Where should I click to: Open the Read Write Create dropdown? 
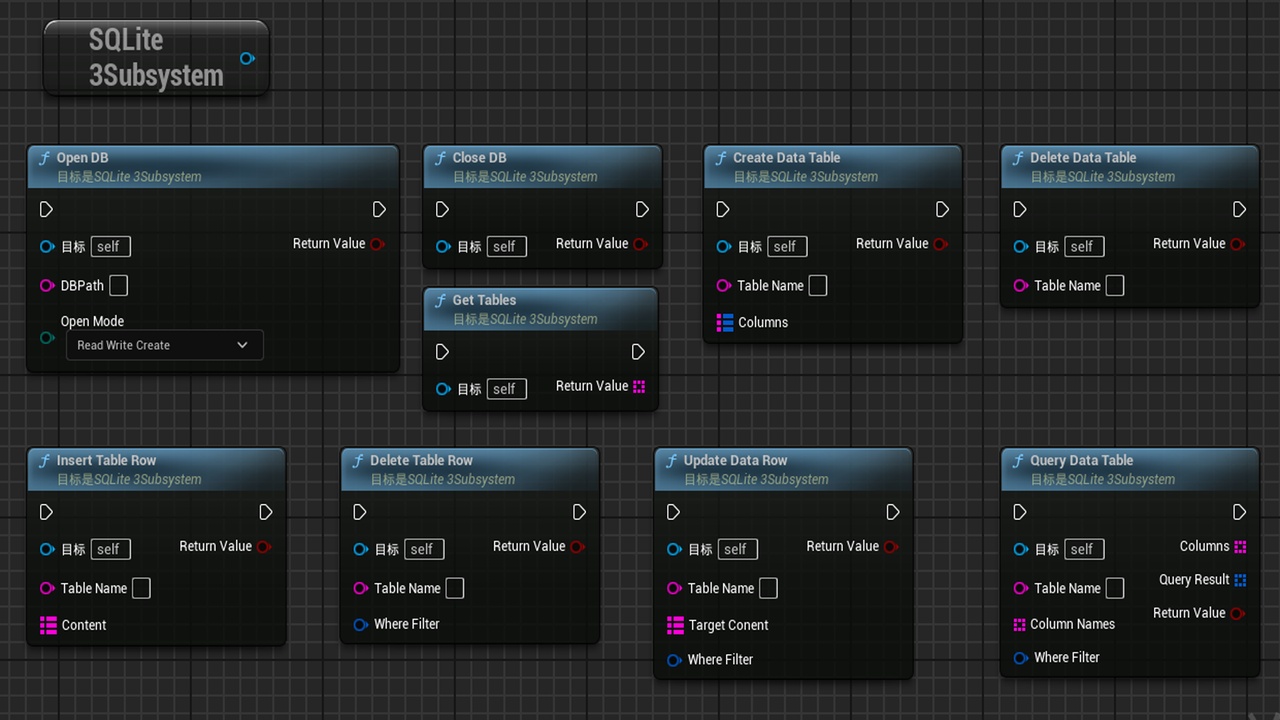164,345
